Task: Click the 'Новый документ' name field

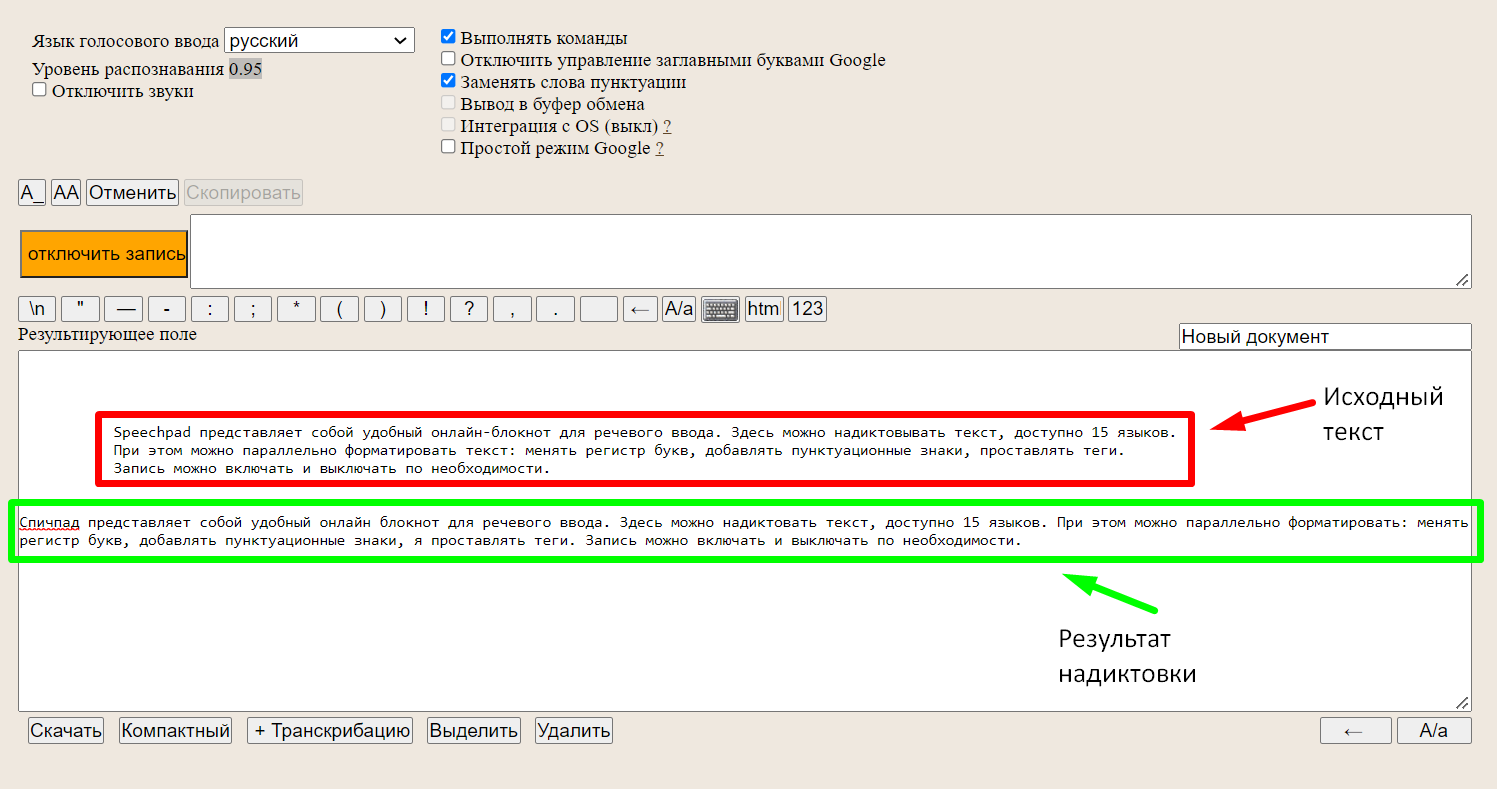Action: [x=1325, y=337]
